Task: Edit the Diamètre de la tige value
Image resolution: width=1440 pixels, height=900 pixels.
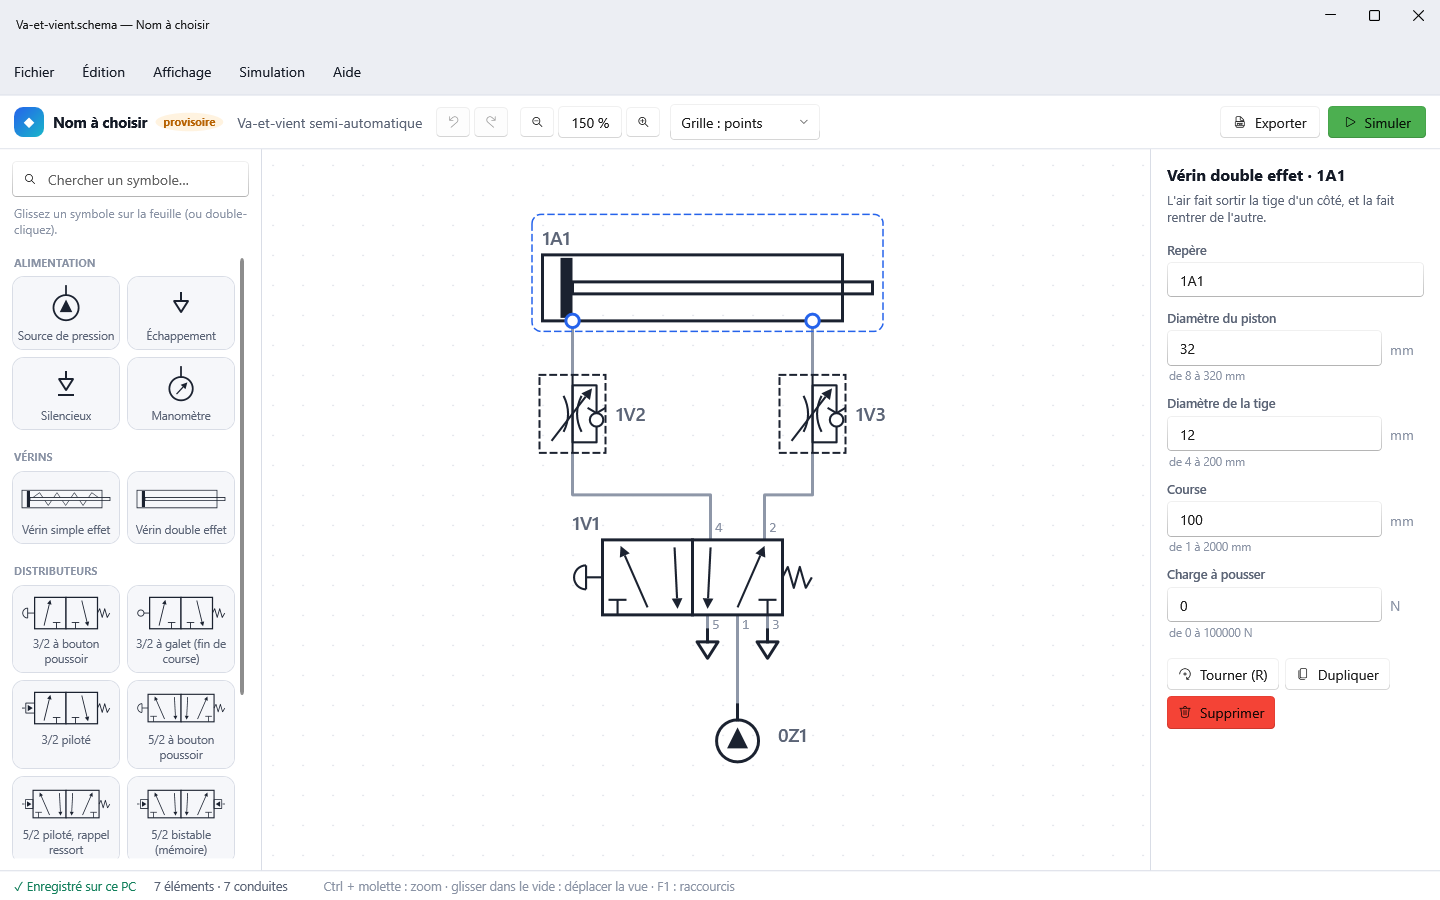Action: coord(1274,434)
